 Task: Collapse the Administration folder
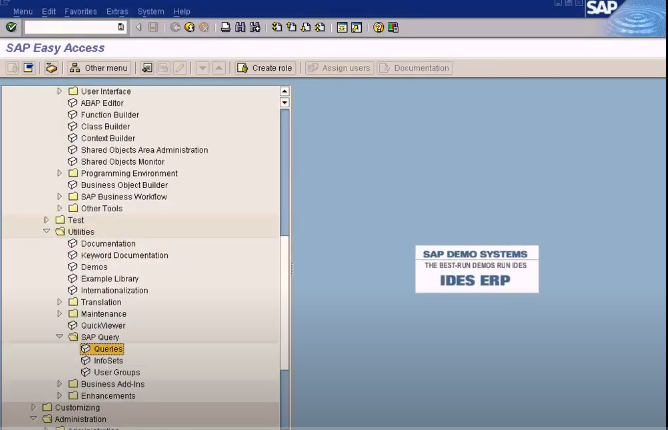pos(33,418)
